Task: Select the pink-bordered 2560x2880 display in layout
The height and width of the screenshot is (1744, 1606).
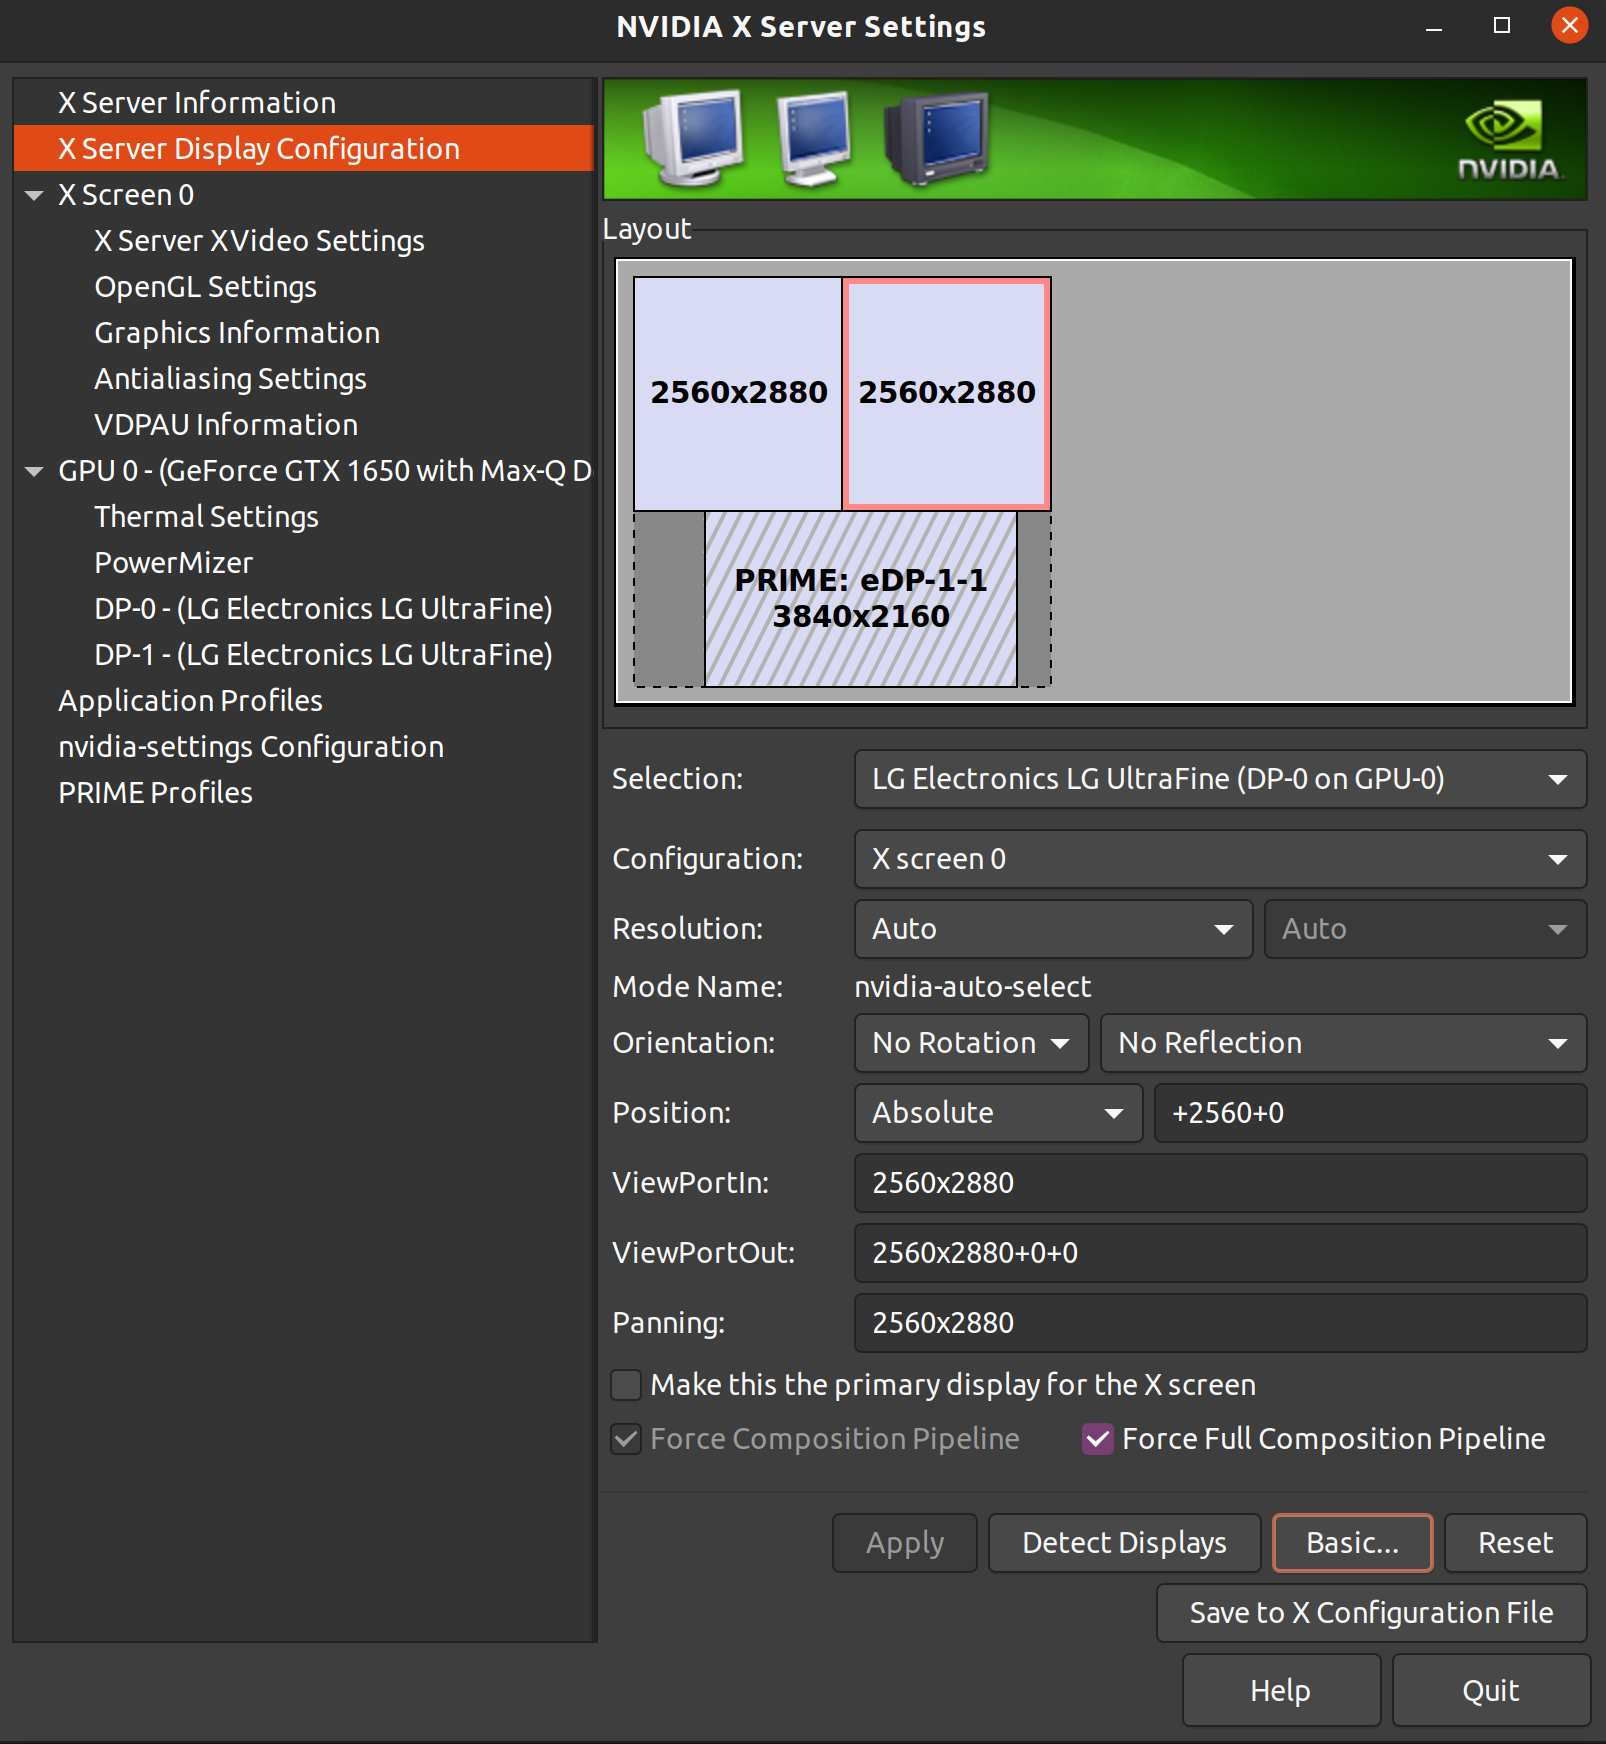Action: coord(947,393)
